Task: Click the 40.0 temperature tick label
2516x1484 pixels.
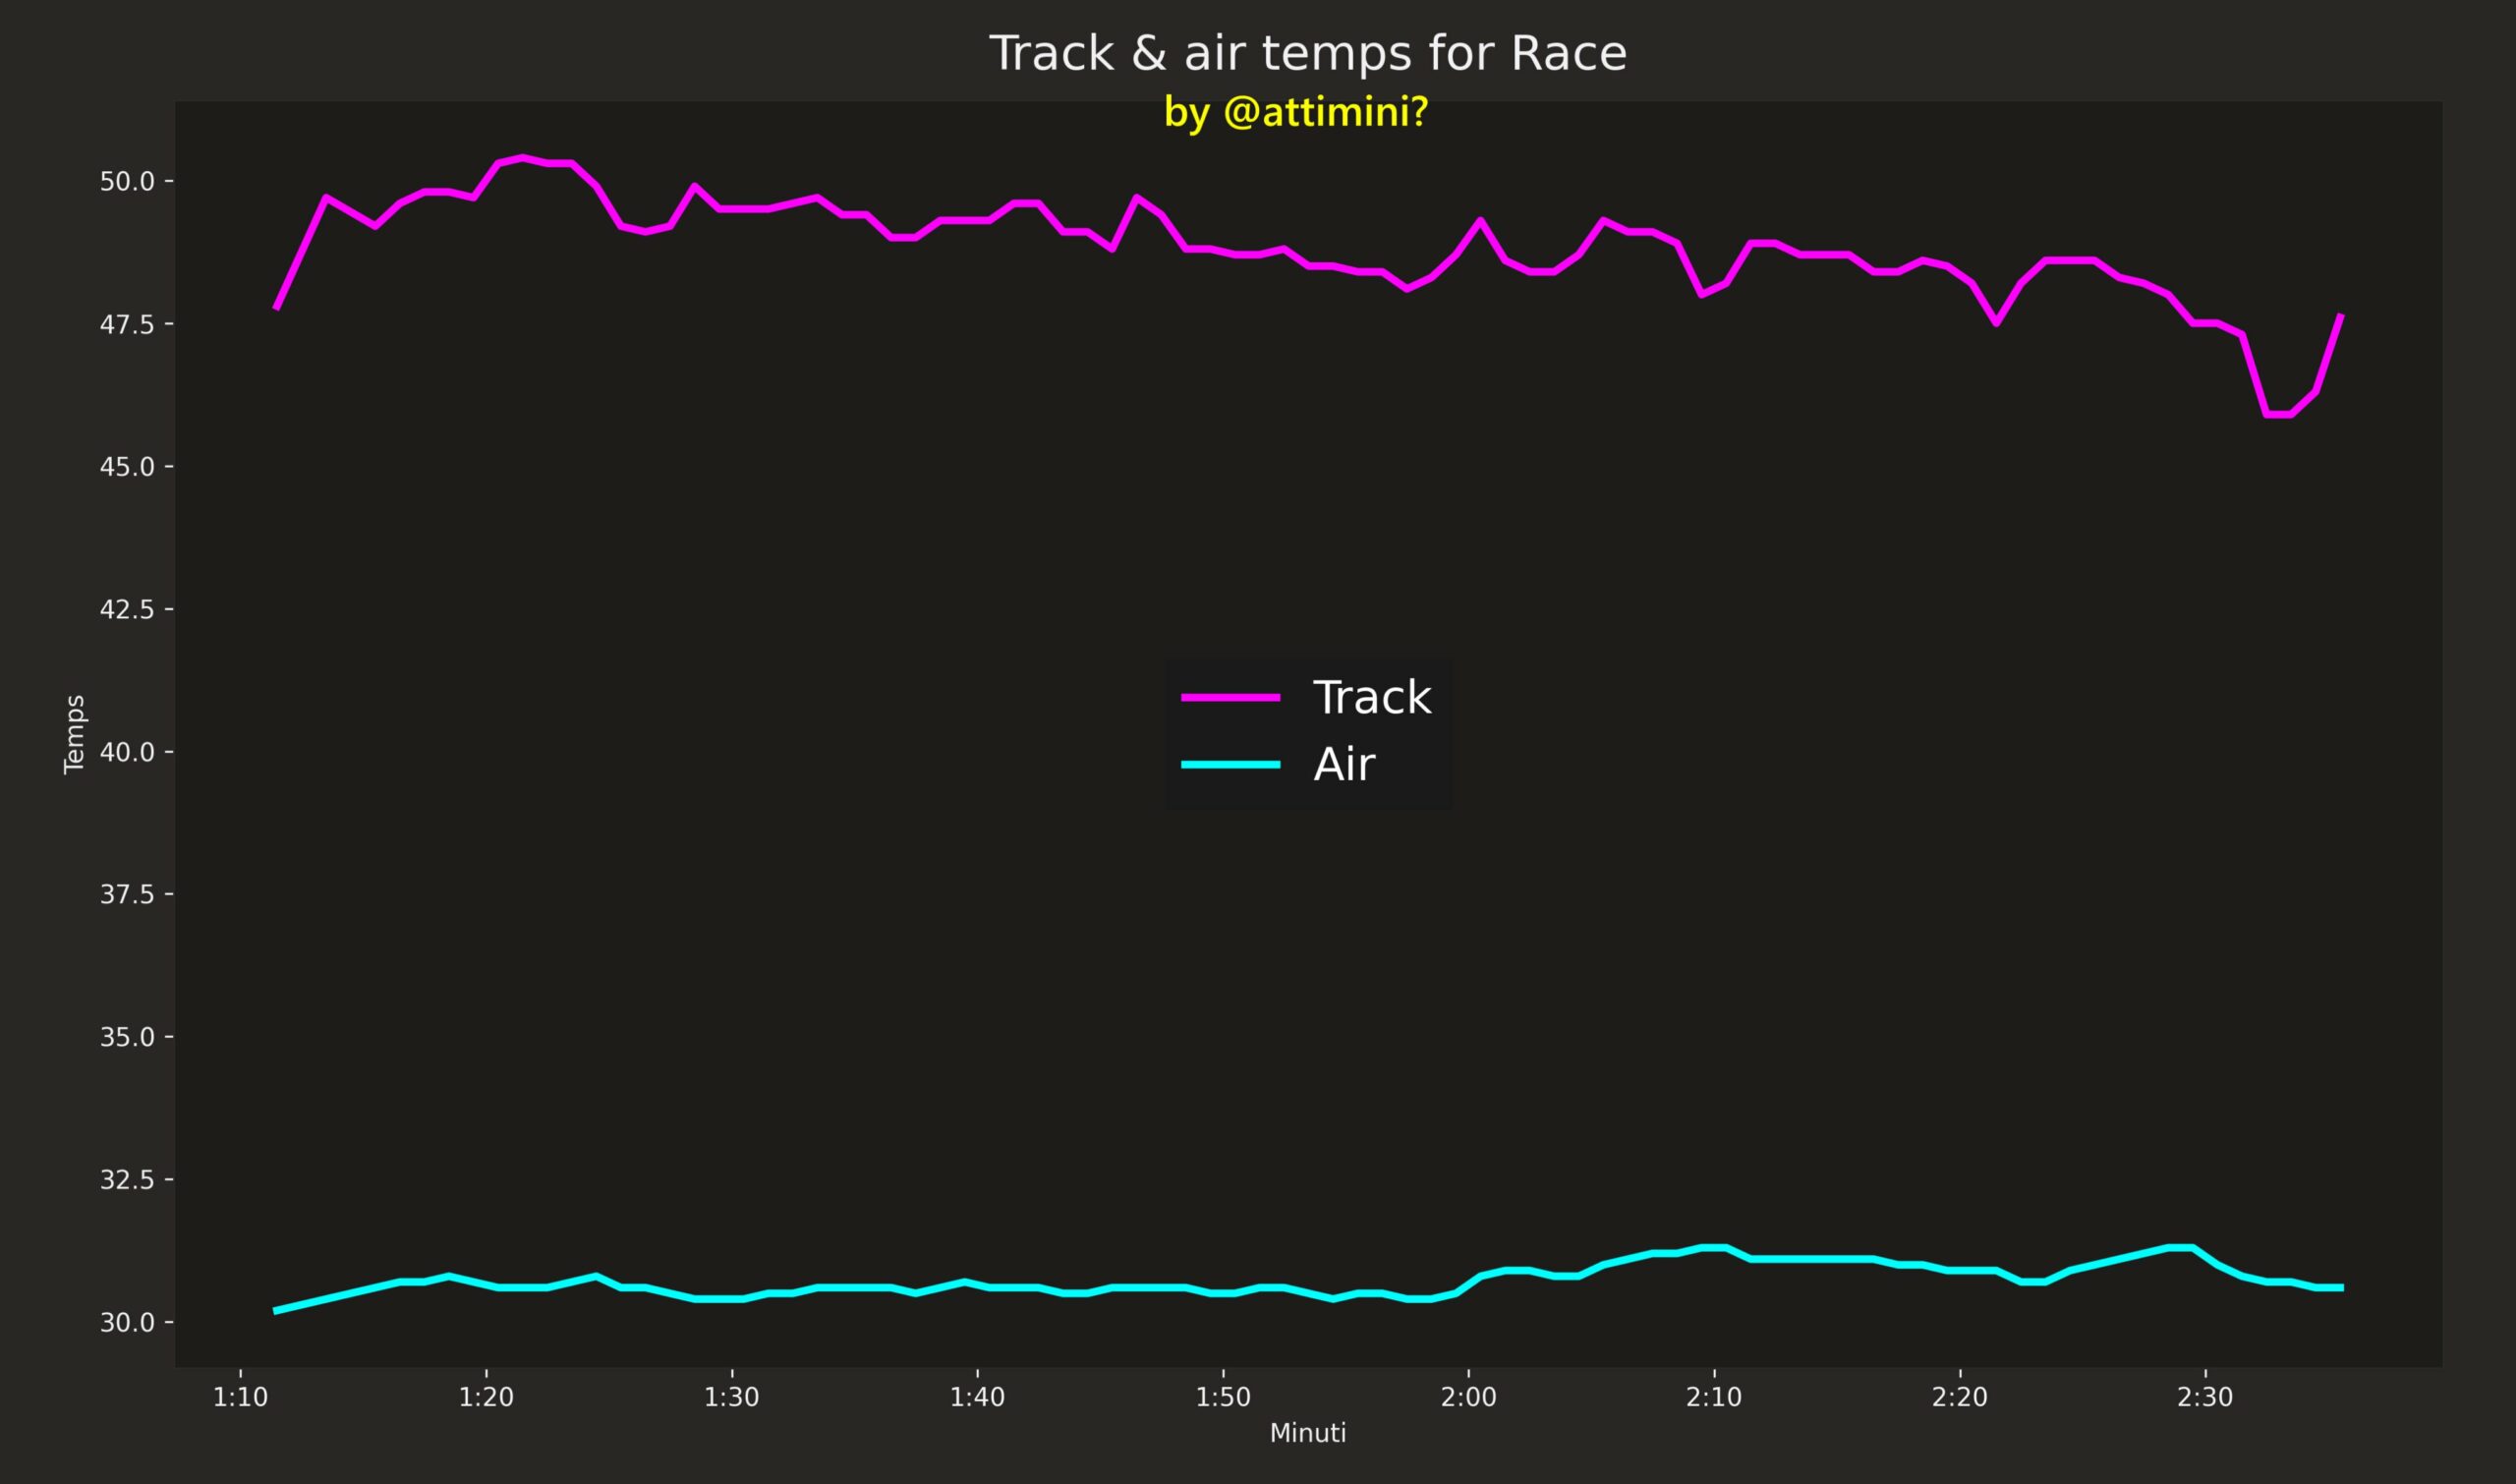Action: pos(127,752)
